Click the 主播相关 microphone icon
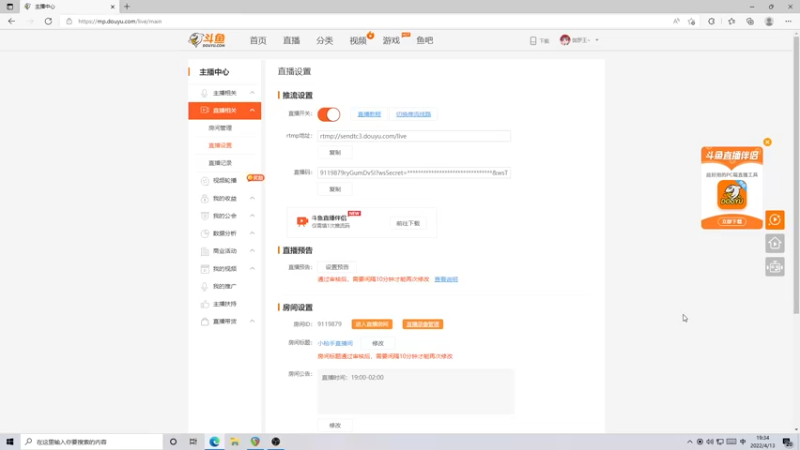 [205, 93]
